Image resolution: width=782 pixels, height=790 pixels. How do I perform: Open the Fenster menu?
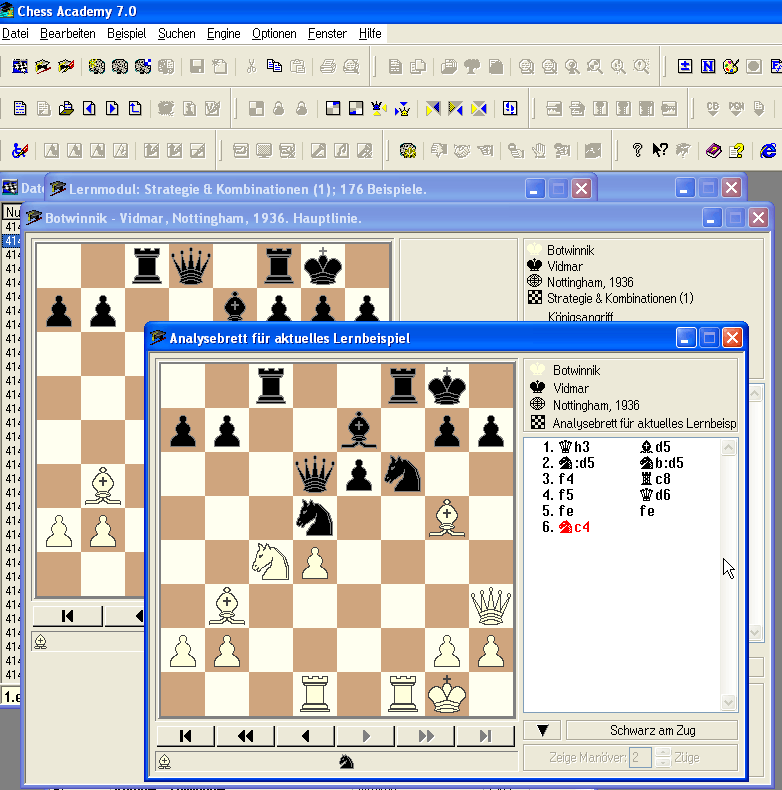[327, 34]
